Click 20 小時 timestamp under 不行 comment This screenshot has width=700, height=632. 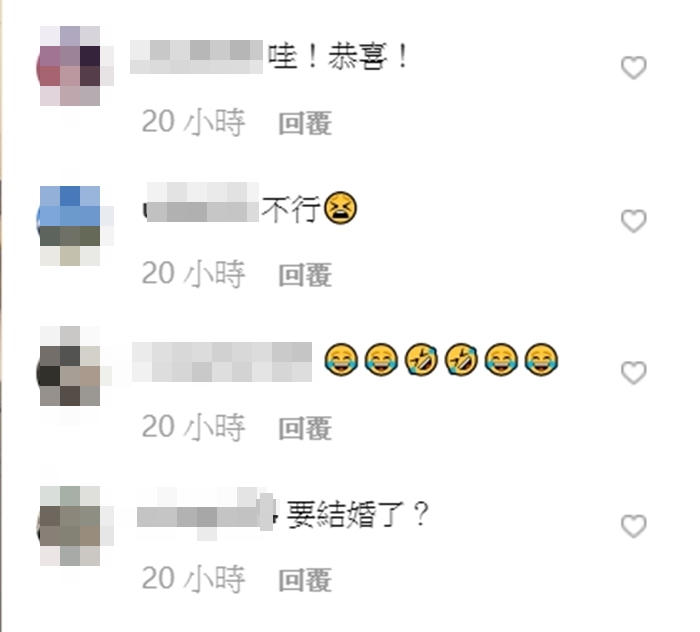(x=193, y=274)
